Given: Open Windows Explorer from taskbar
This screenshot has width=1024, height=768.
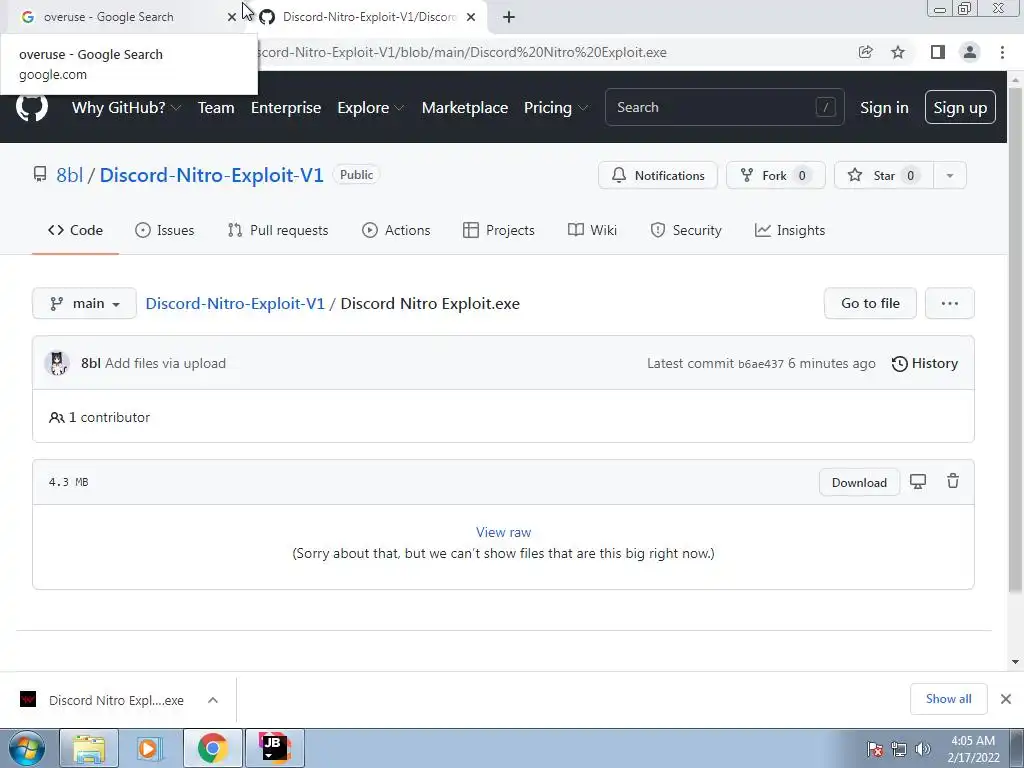Looking at the screenshot, I should tap(89, 748).
